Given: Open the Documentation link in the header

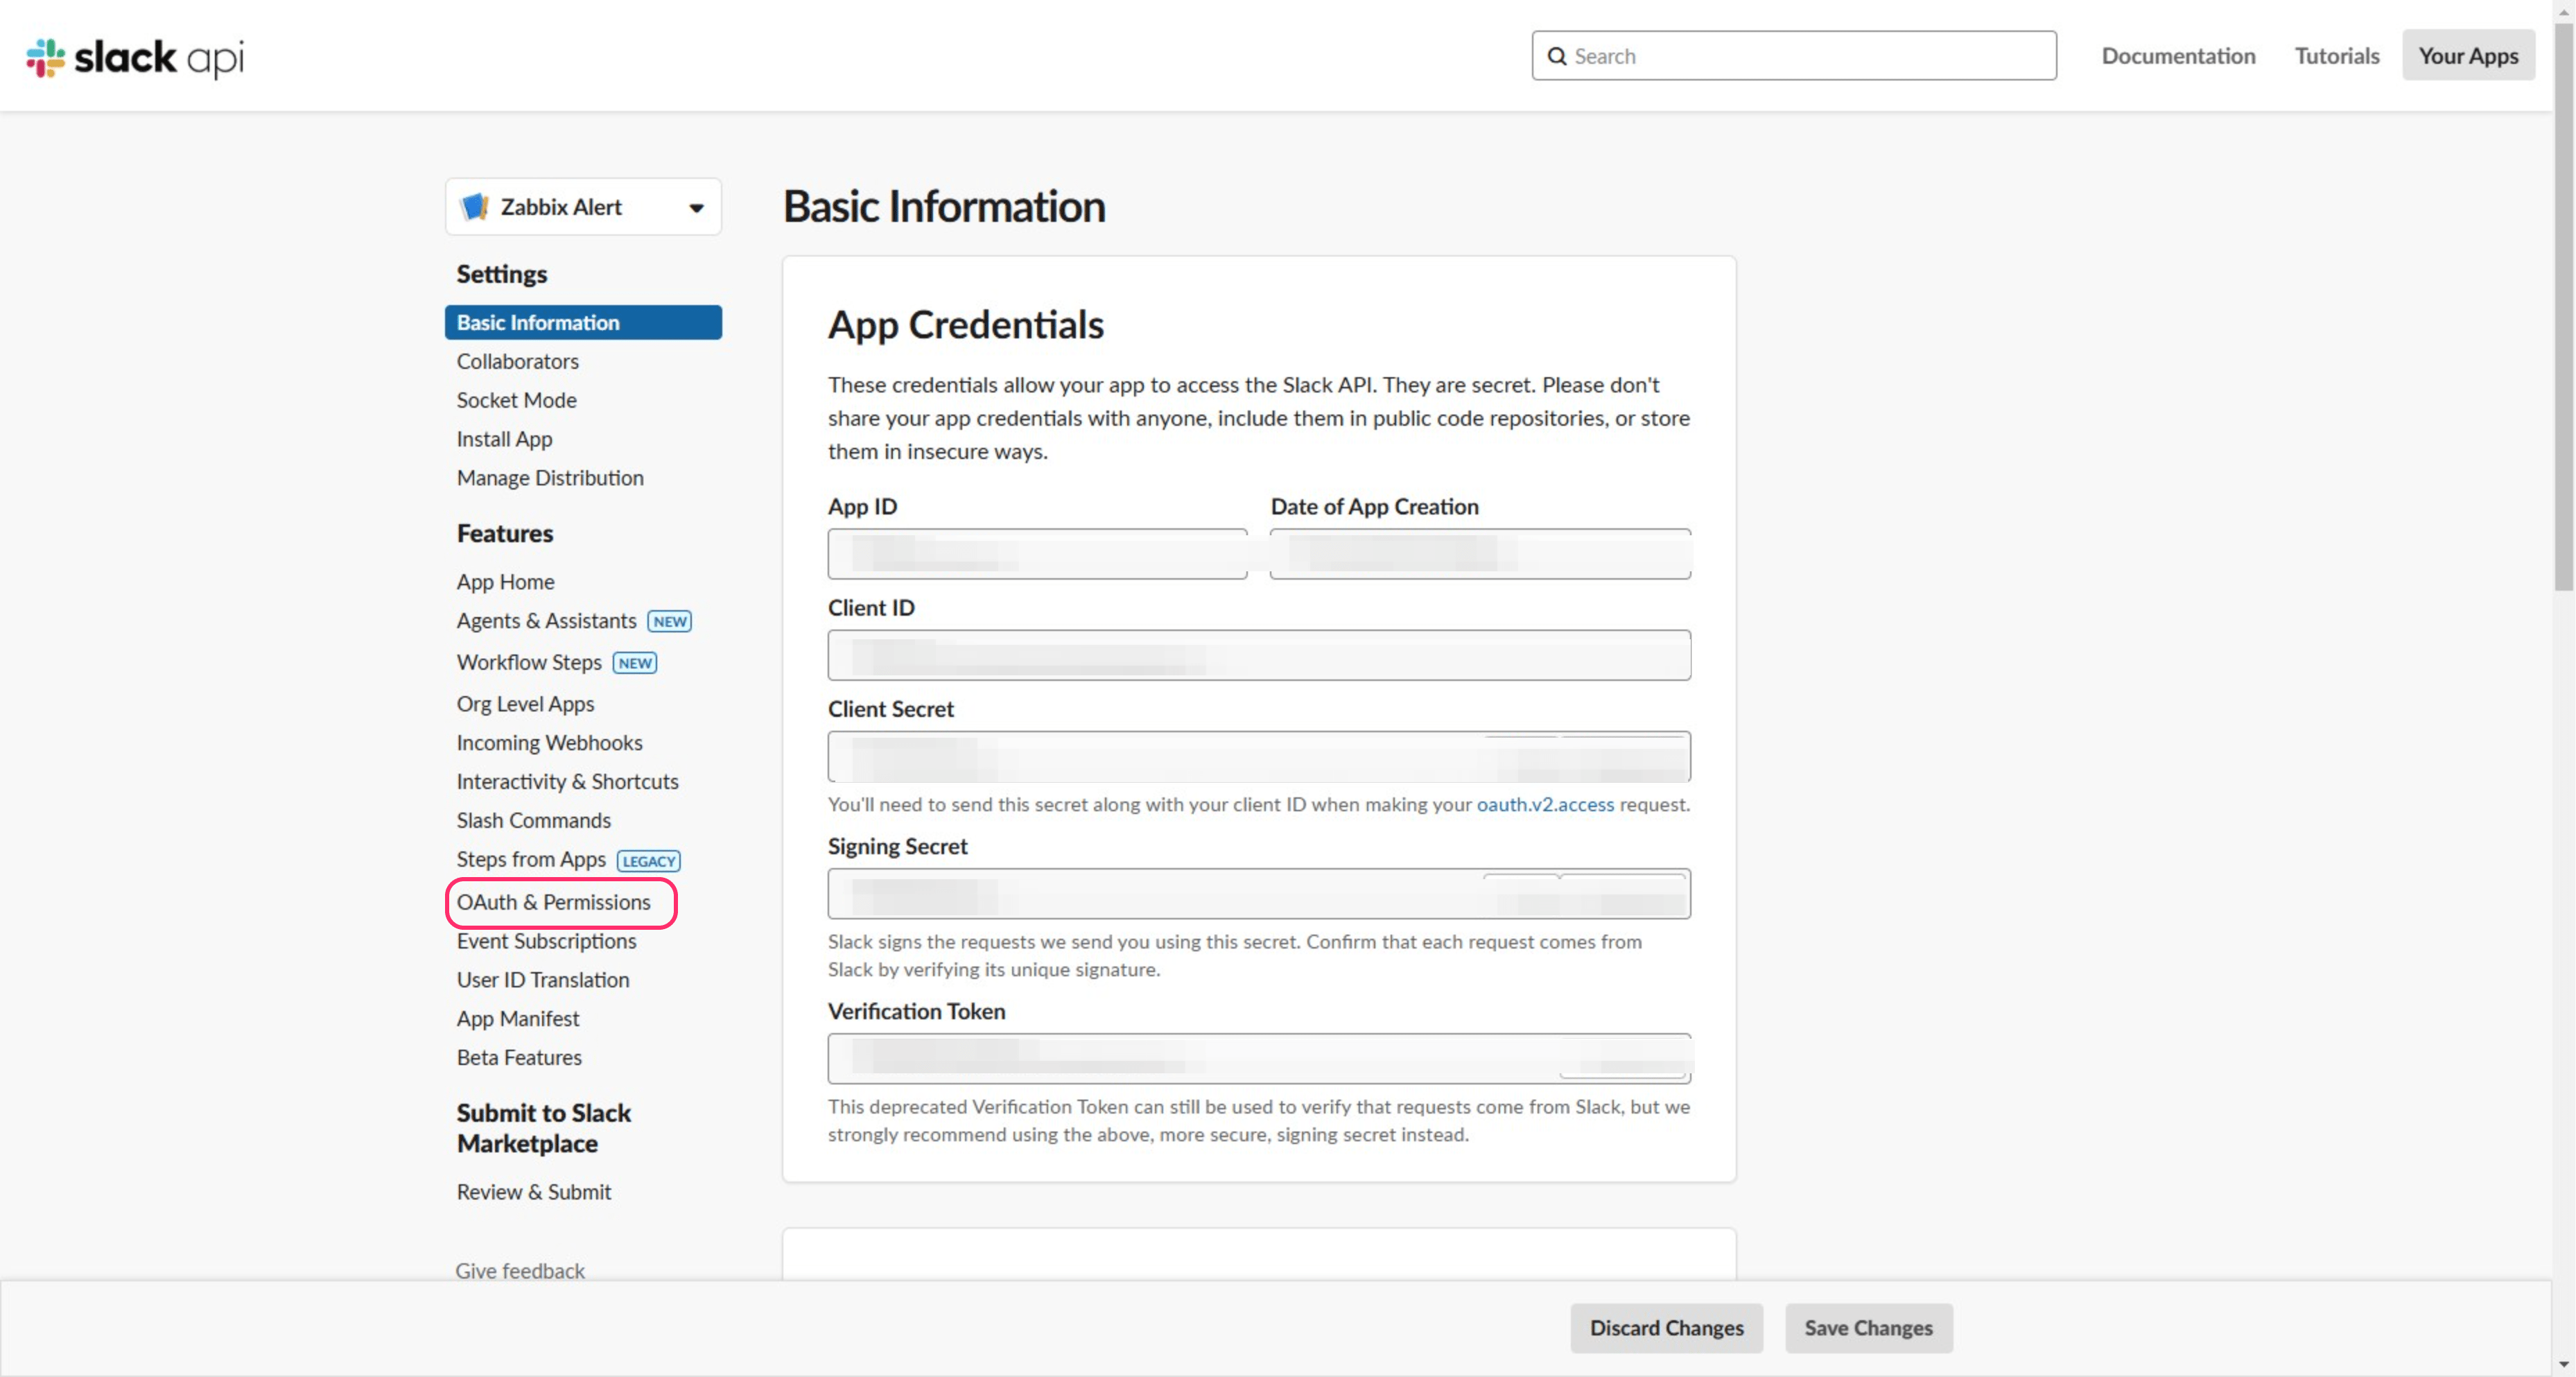Looking at the screenshot, I should (2177, 56).
